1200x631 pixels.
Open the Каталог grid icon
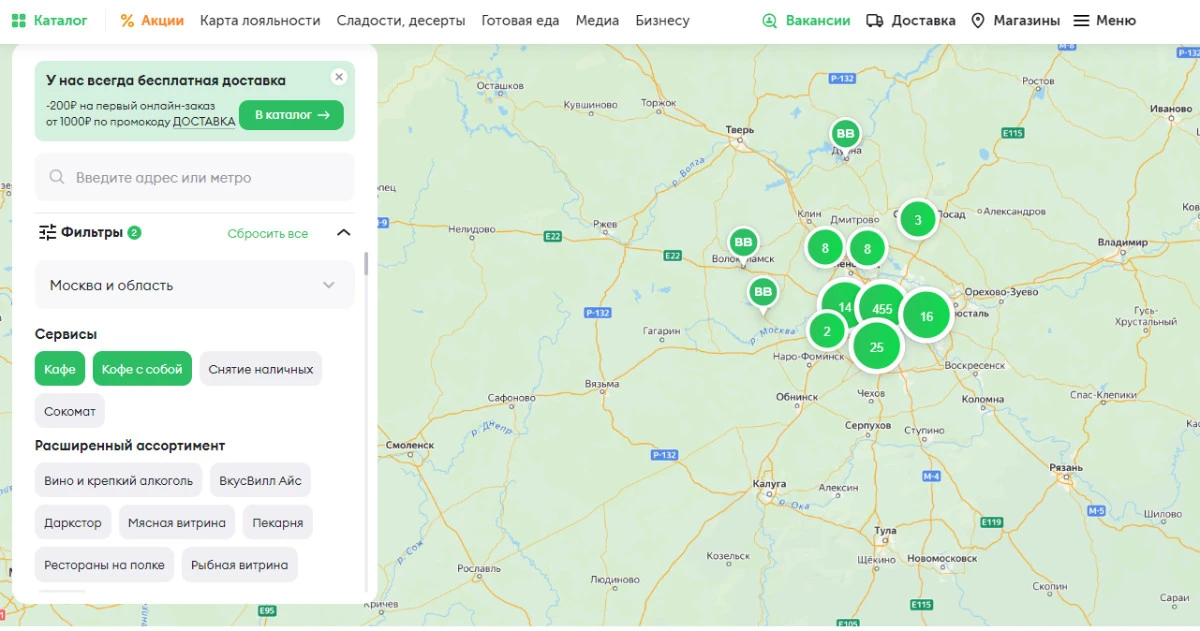[19, 20]
